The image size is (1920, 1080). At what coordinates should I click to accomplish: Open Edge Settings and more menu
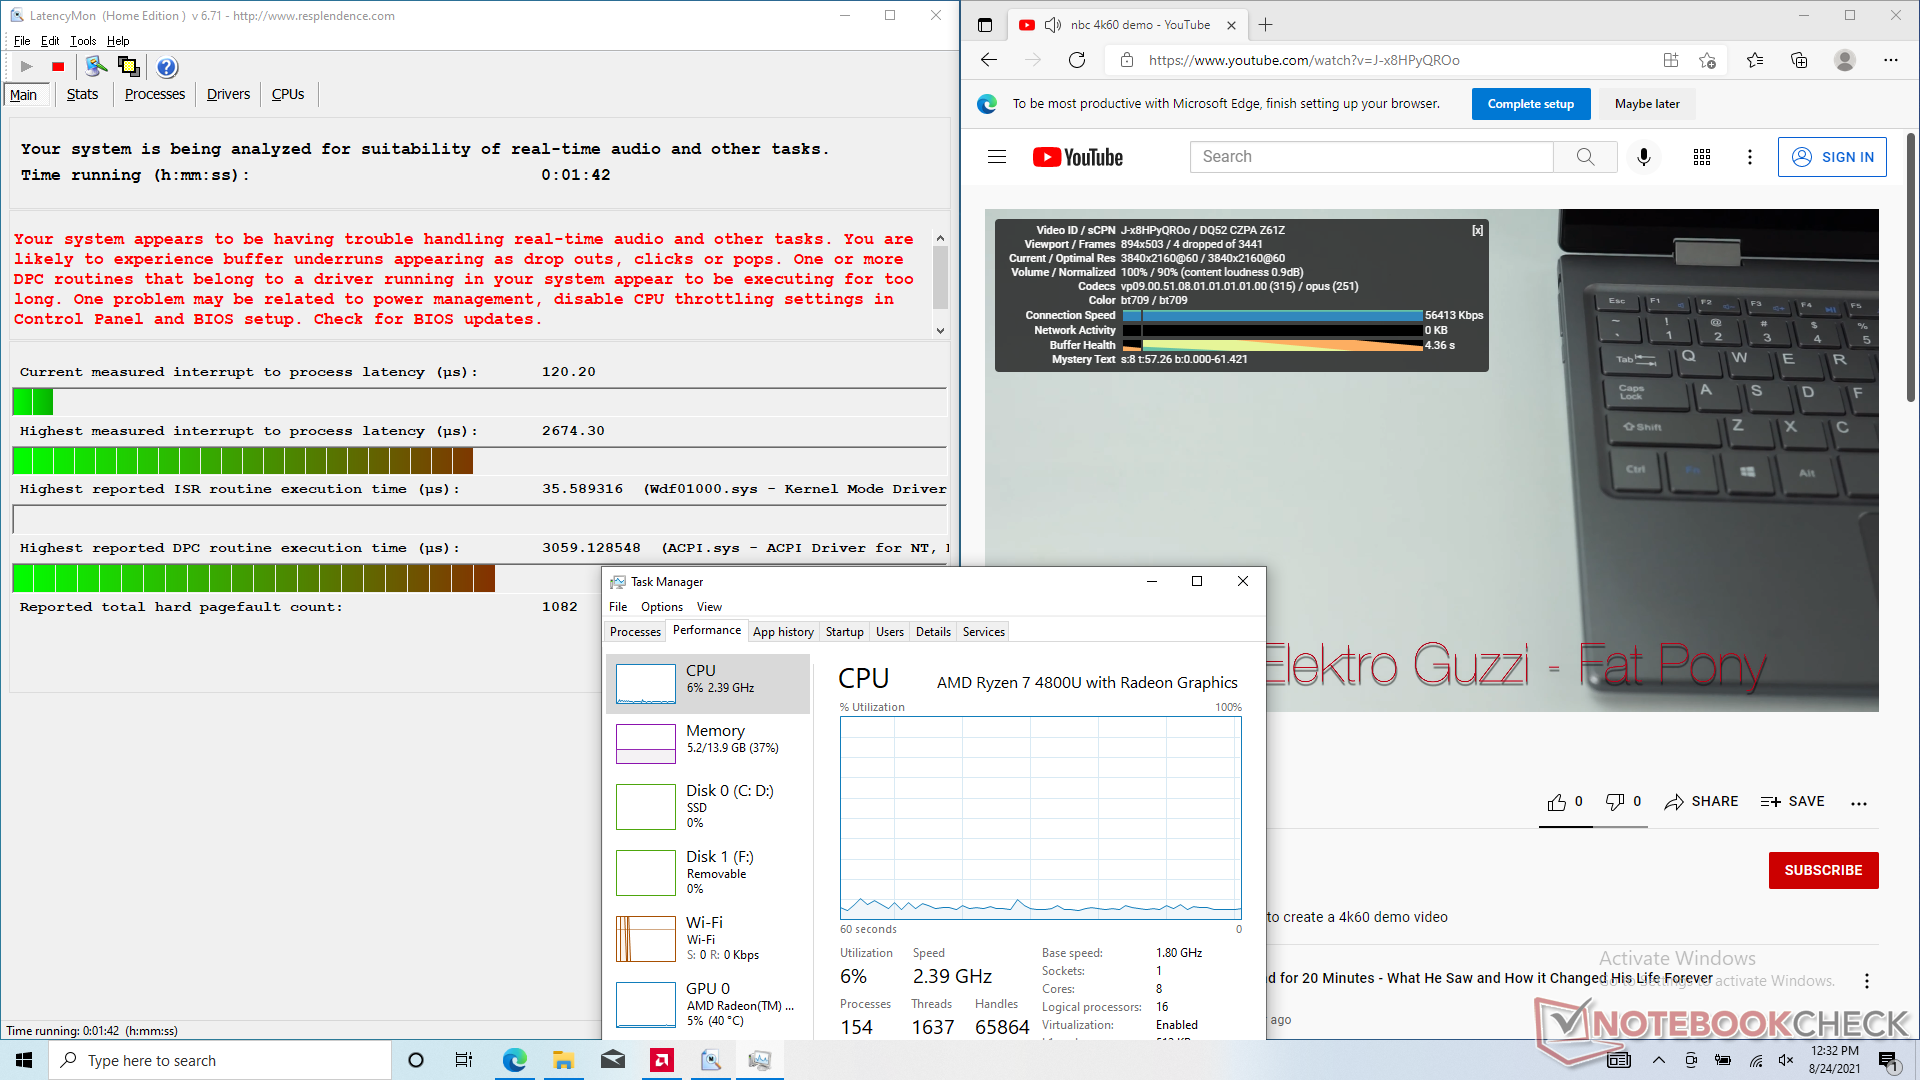point(1890,60)
